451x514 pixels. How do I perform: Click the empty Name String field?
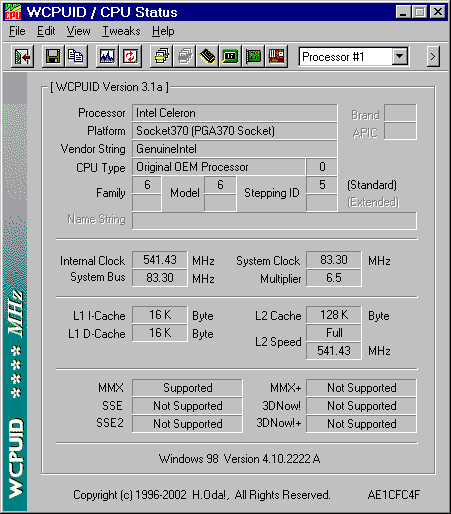[274, 221]
